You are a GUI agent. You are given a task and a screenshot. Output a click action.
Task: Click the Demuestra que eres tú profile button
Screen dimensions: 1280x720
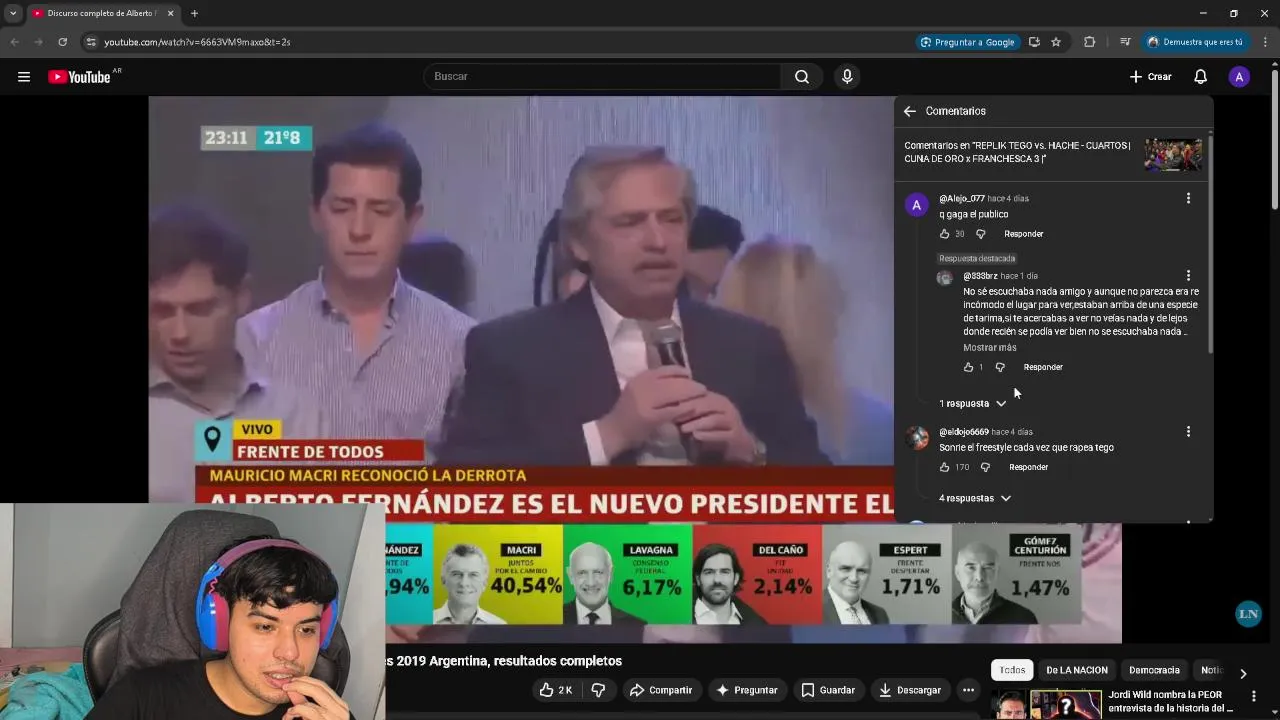point(1195,42)
